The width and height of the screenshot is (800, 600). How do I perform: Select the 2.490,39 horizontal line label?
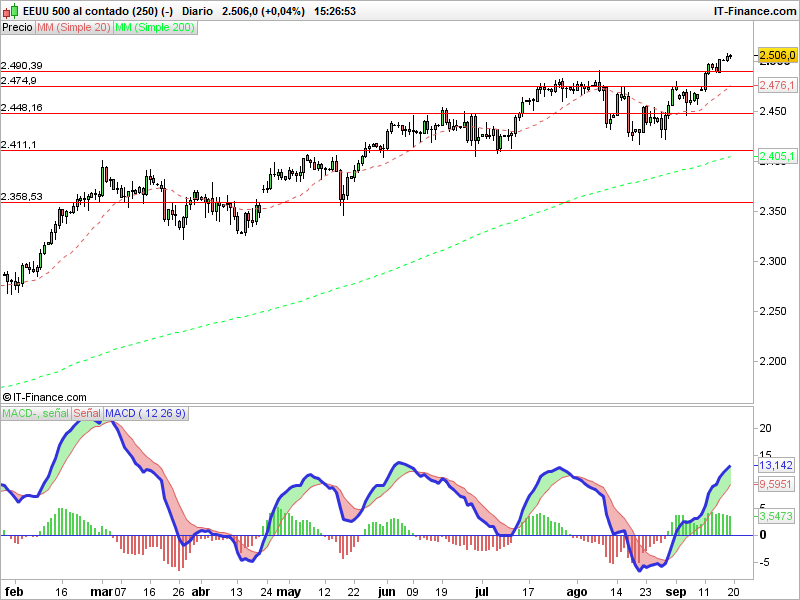tap(21, 65)
